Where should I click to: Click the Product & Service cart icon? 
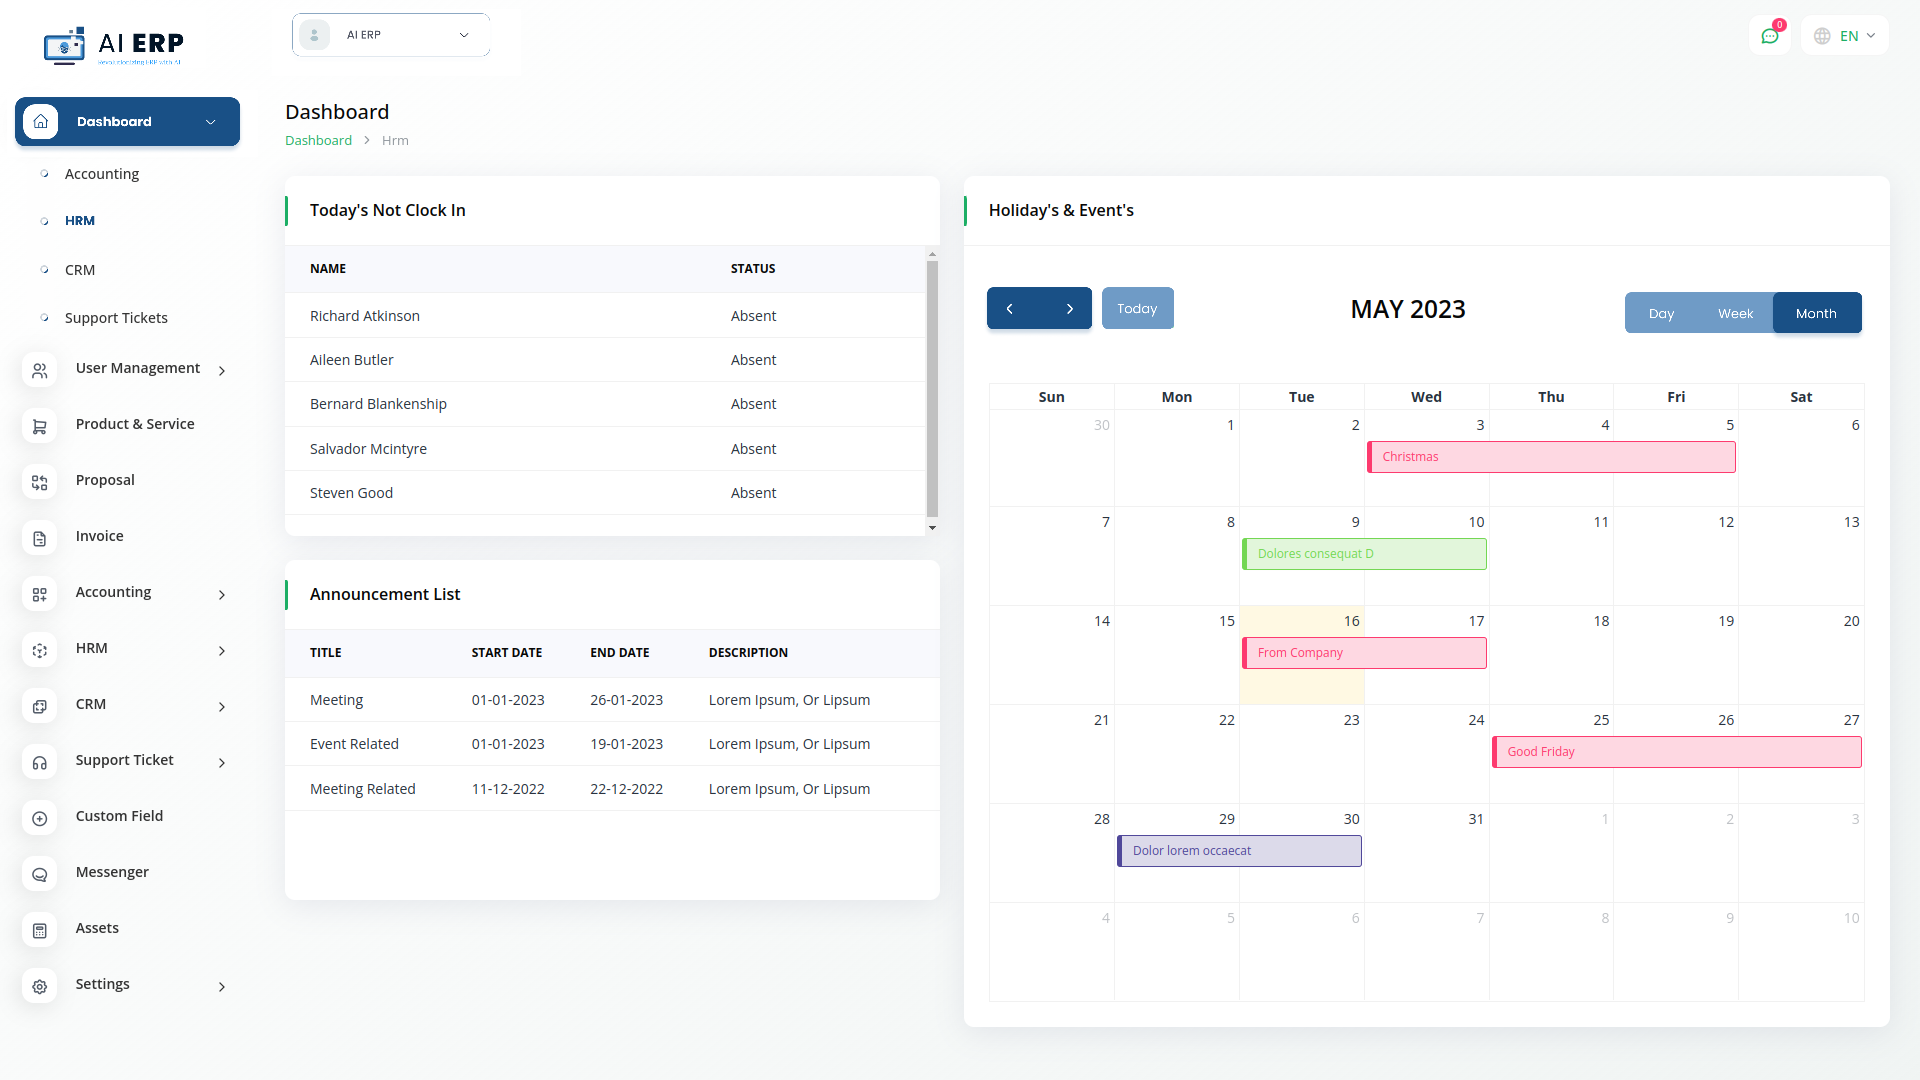tap(40, 426)
